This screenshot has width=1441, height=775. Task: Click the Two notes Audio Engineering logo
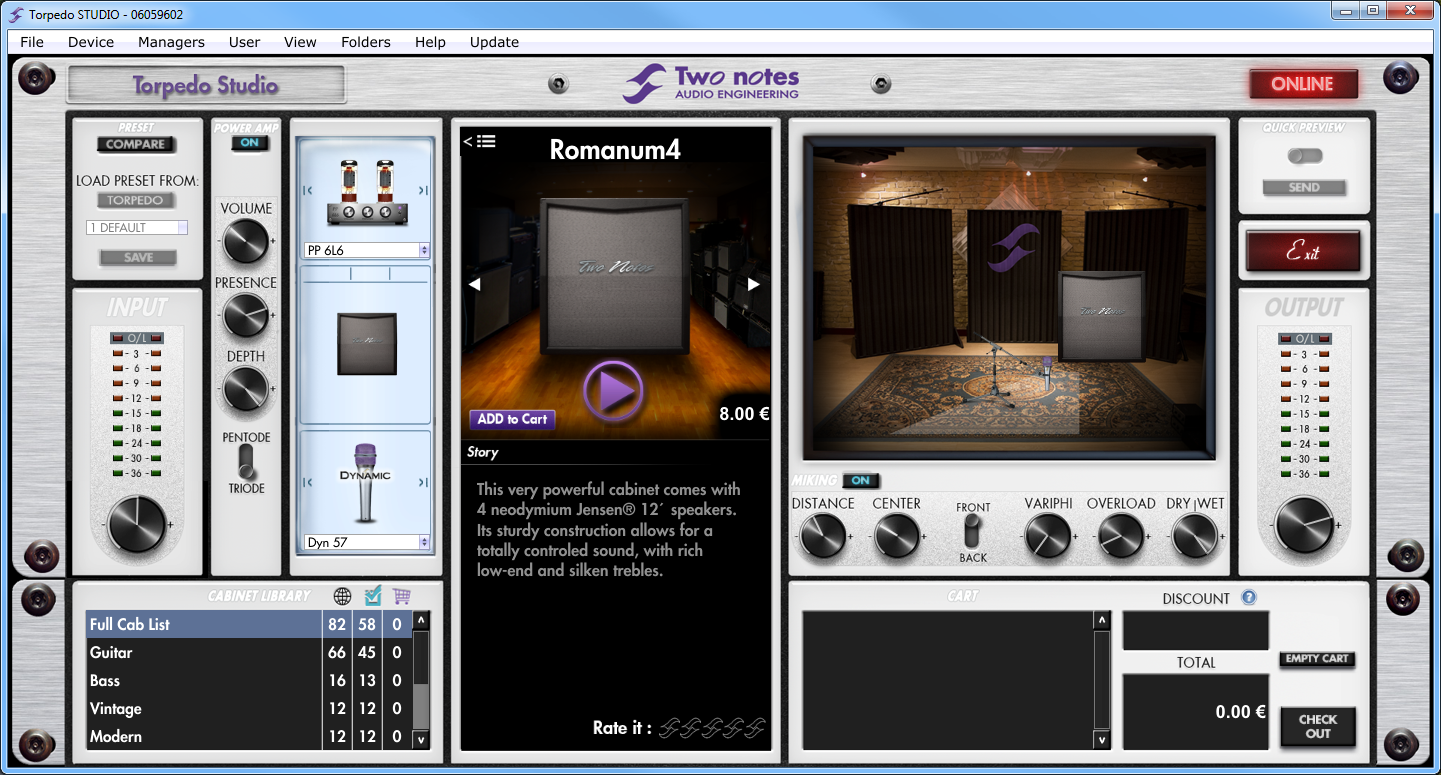point(711,83)
